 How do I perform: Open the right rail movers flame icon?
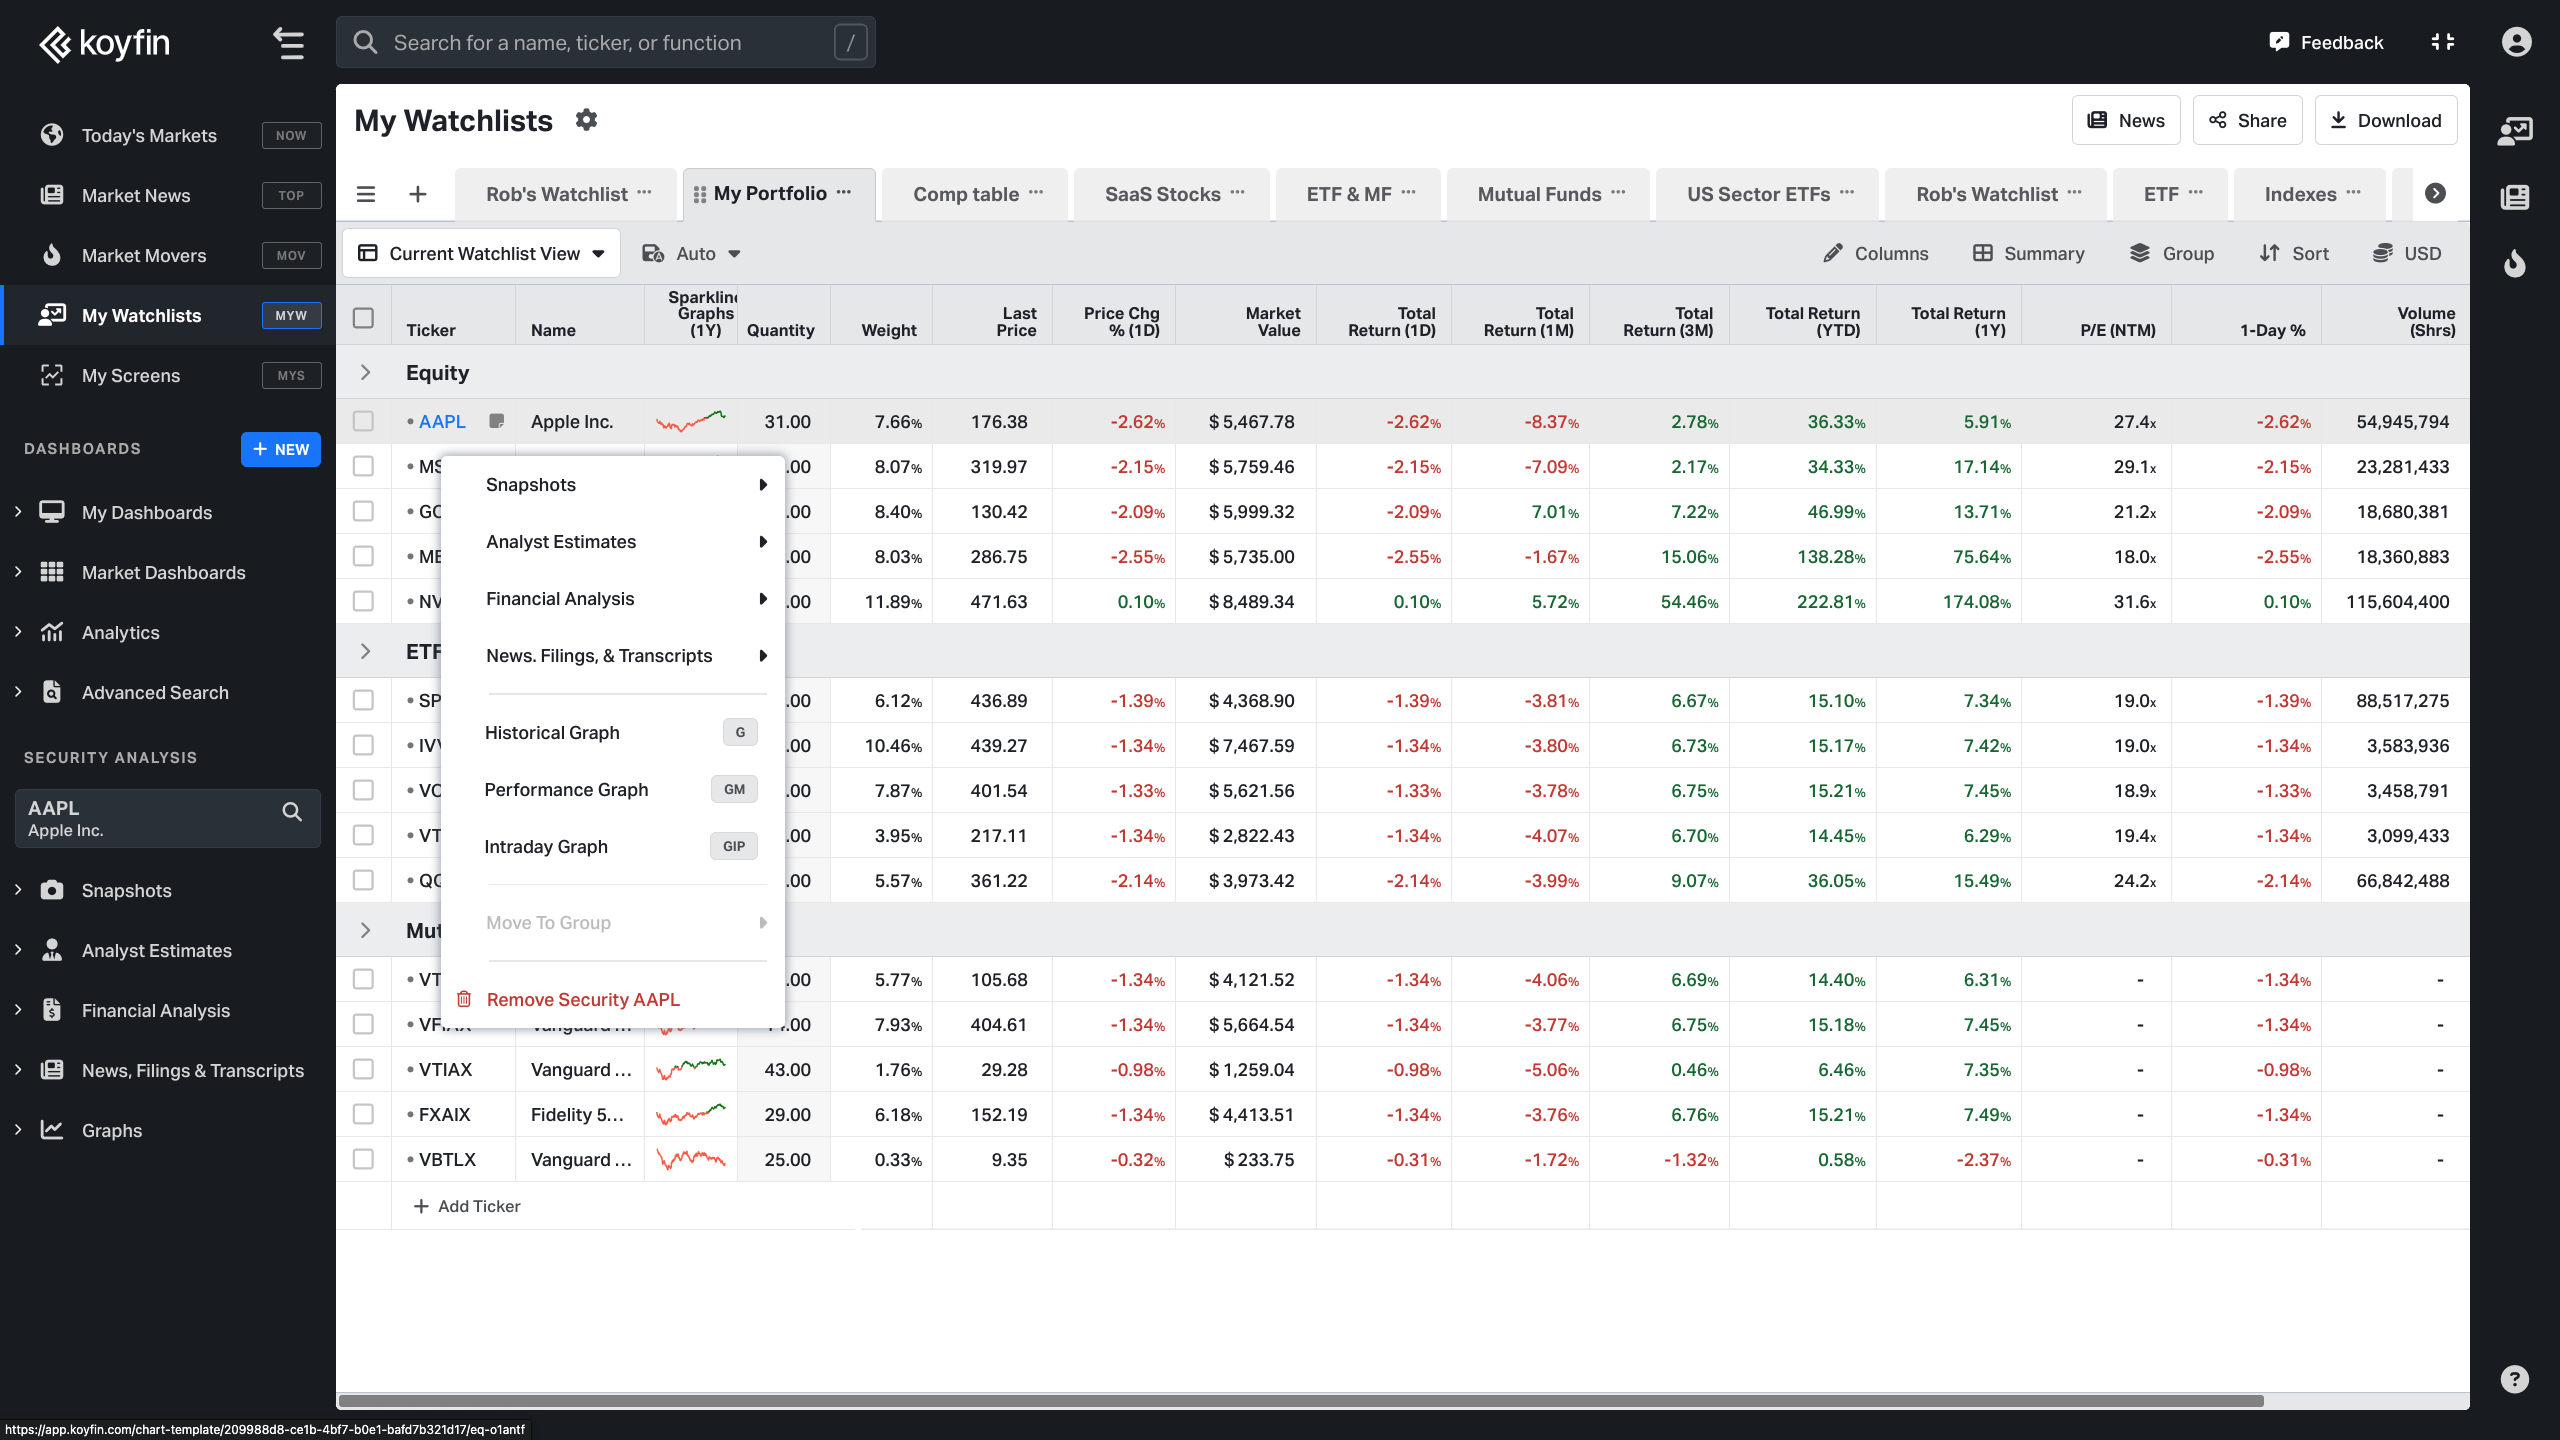coord(2515,263)
